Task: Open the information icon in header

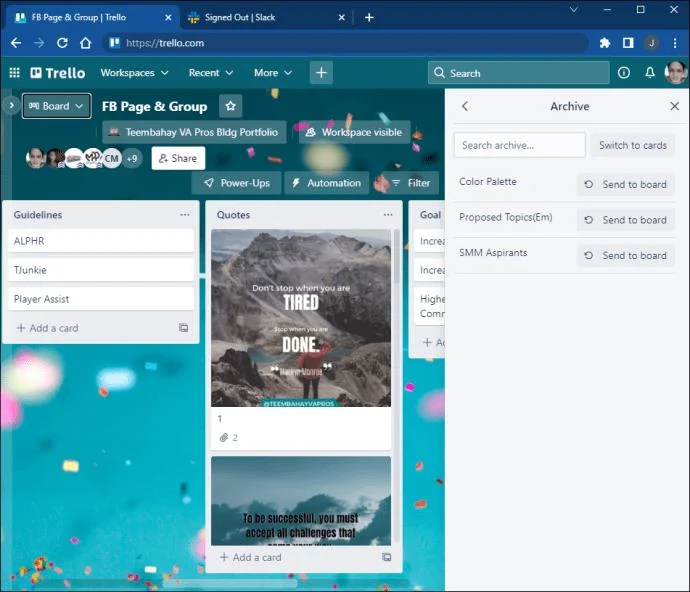Action: pos(624,73)
